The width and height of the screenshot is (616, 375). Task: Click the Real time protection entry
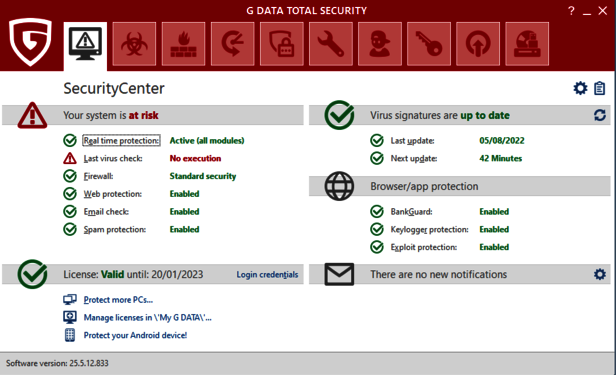[x=121, y=141]
